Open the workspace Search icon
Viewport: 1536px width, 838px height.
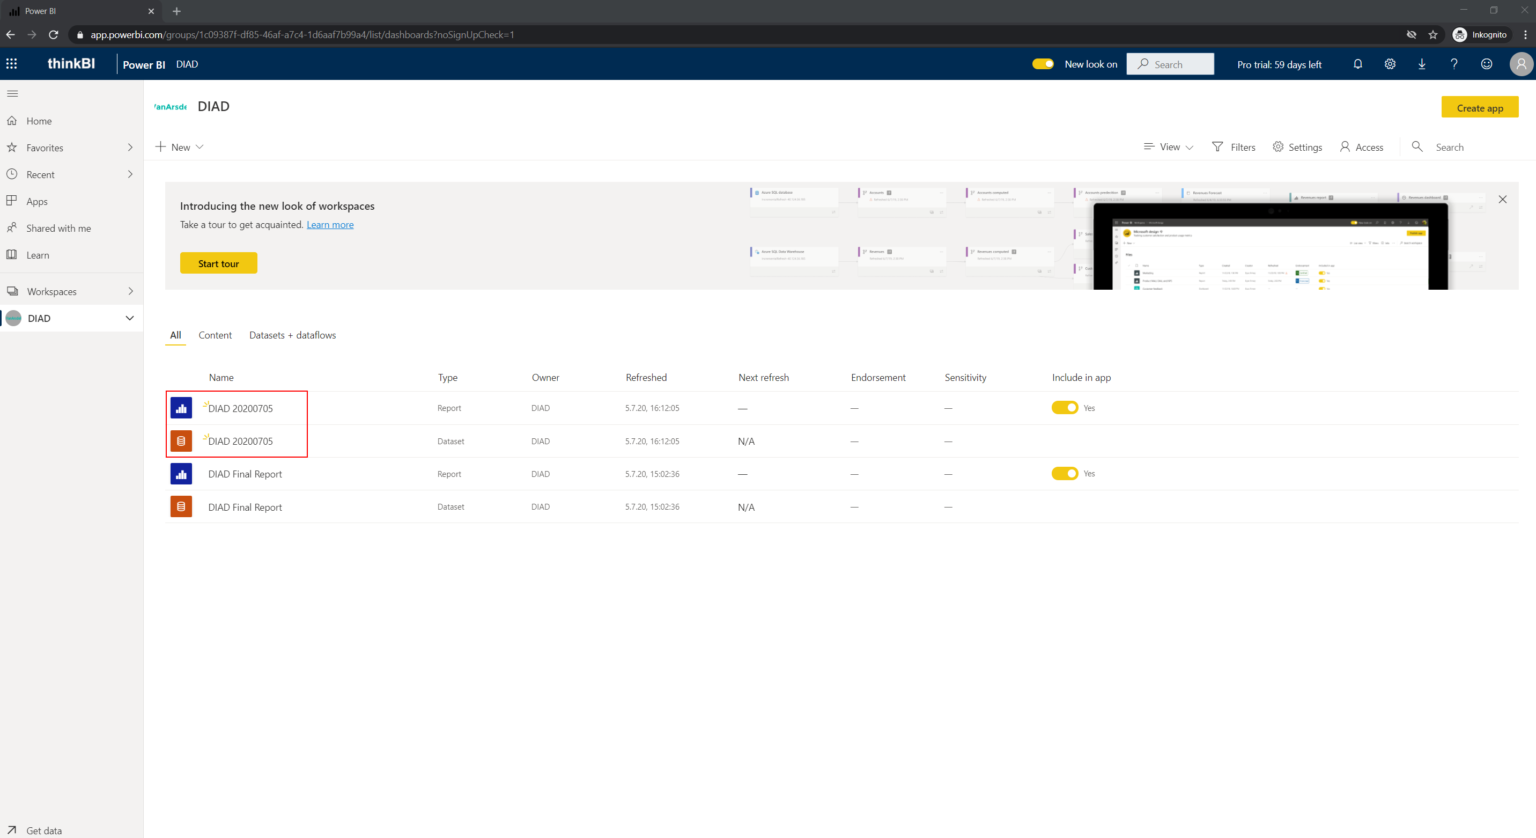[x=1416, y=147]
